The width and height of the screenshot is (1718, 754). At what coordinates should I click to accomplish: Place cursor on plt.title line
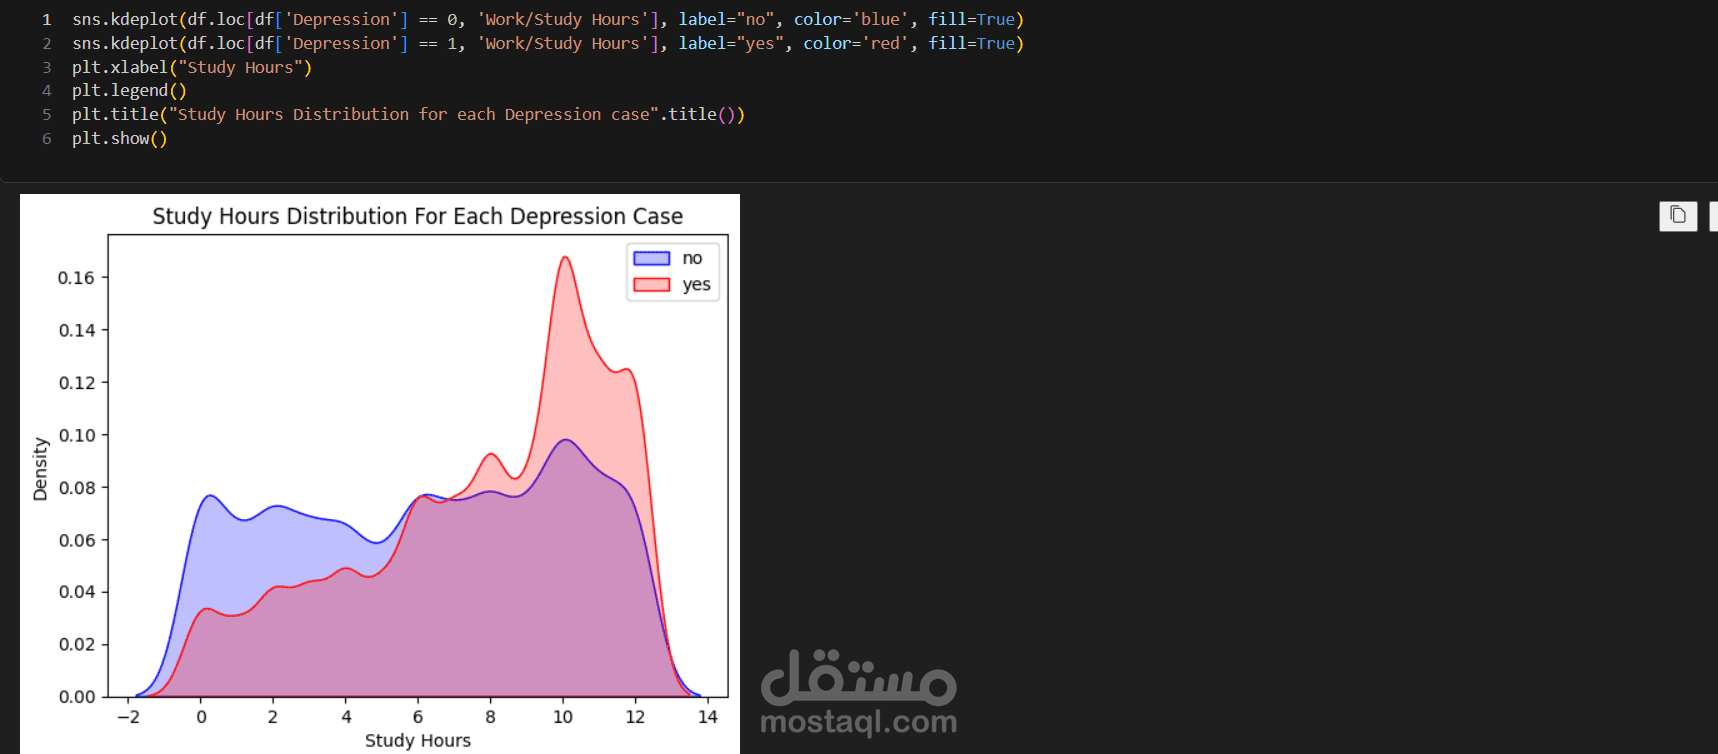[408, 115]
